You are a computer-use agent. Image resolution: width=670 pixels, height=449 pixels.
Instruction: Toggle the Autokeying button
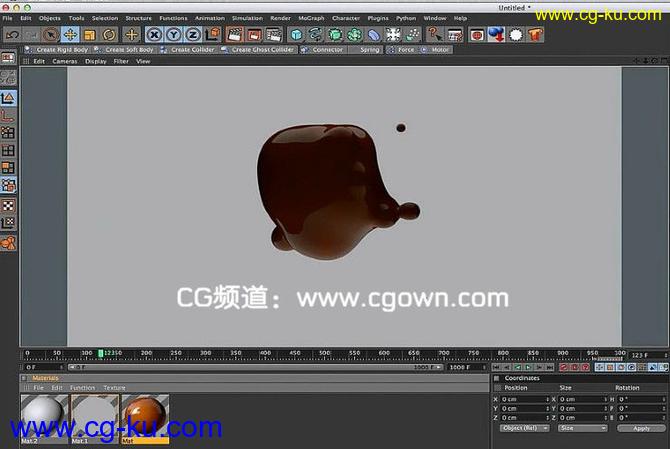575,367
